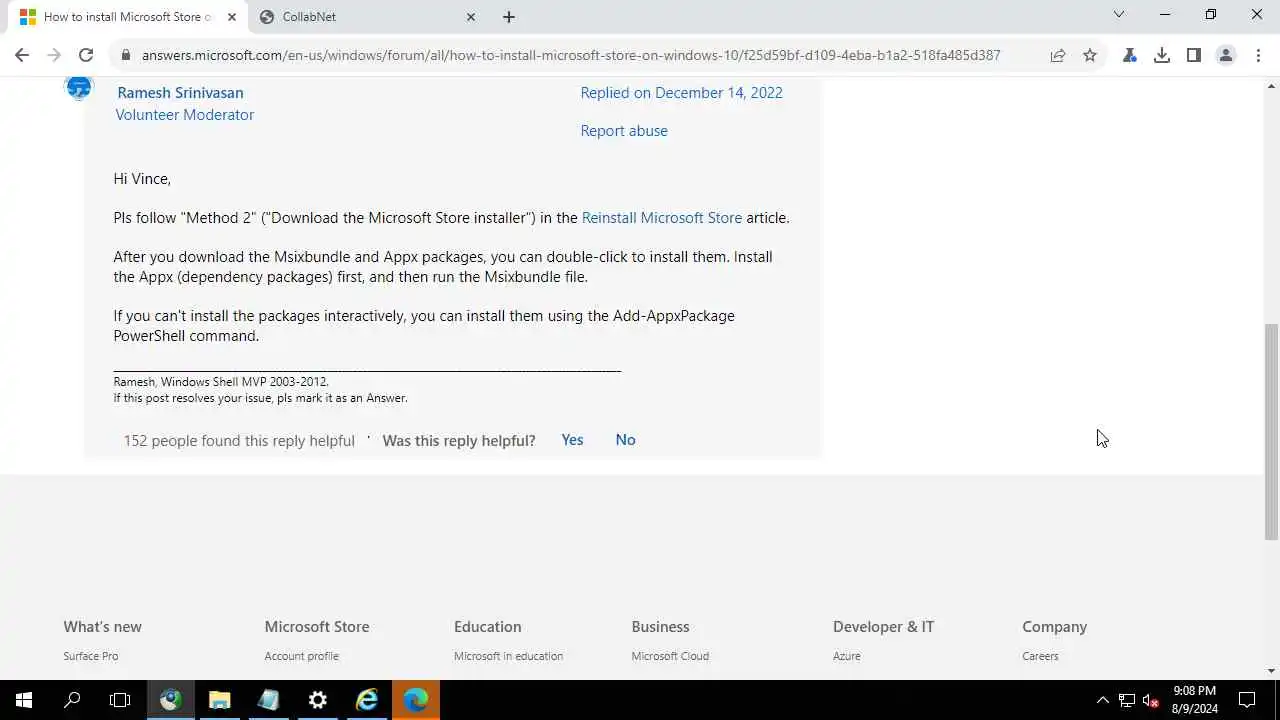The height and width of the screenshot is (720, 1280).
Task: Click the page vertical scrollbar thumb
Action: coord(1271,432)
